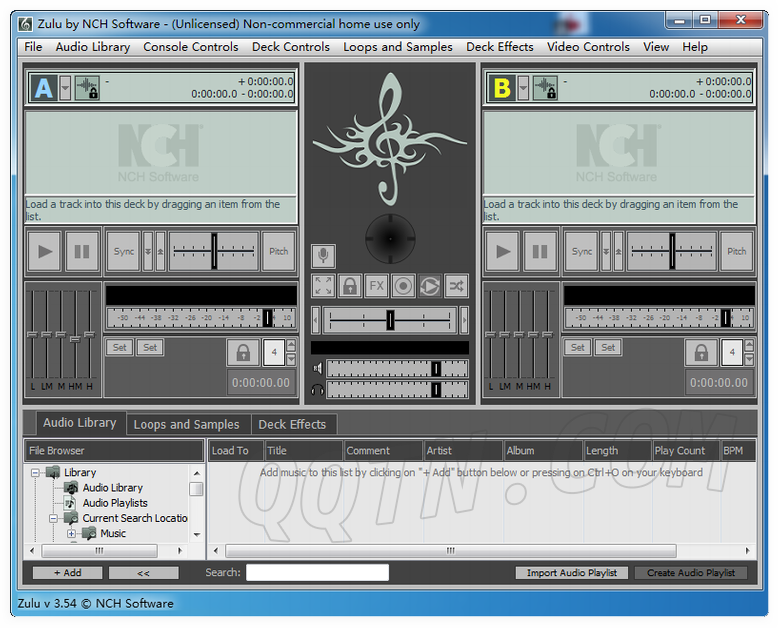Screen dimensions: 780x628
Task: Click the Search input field
Action: [317, 573]
